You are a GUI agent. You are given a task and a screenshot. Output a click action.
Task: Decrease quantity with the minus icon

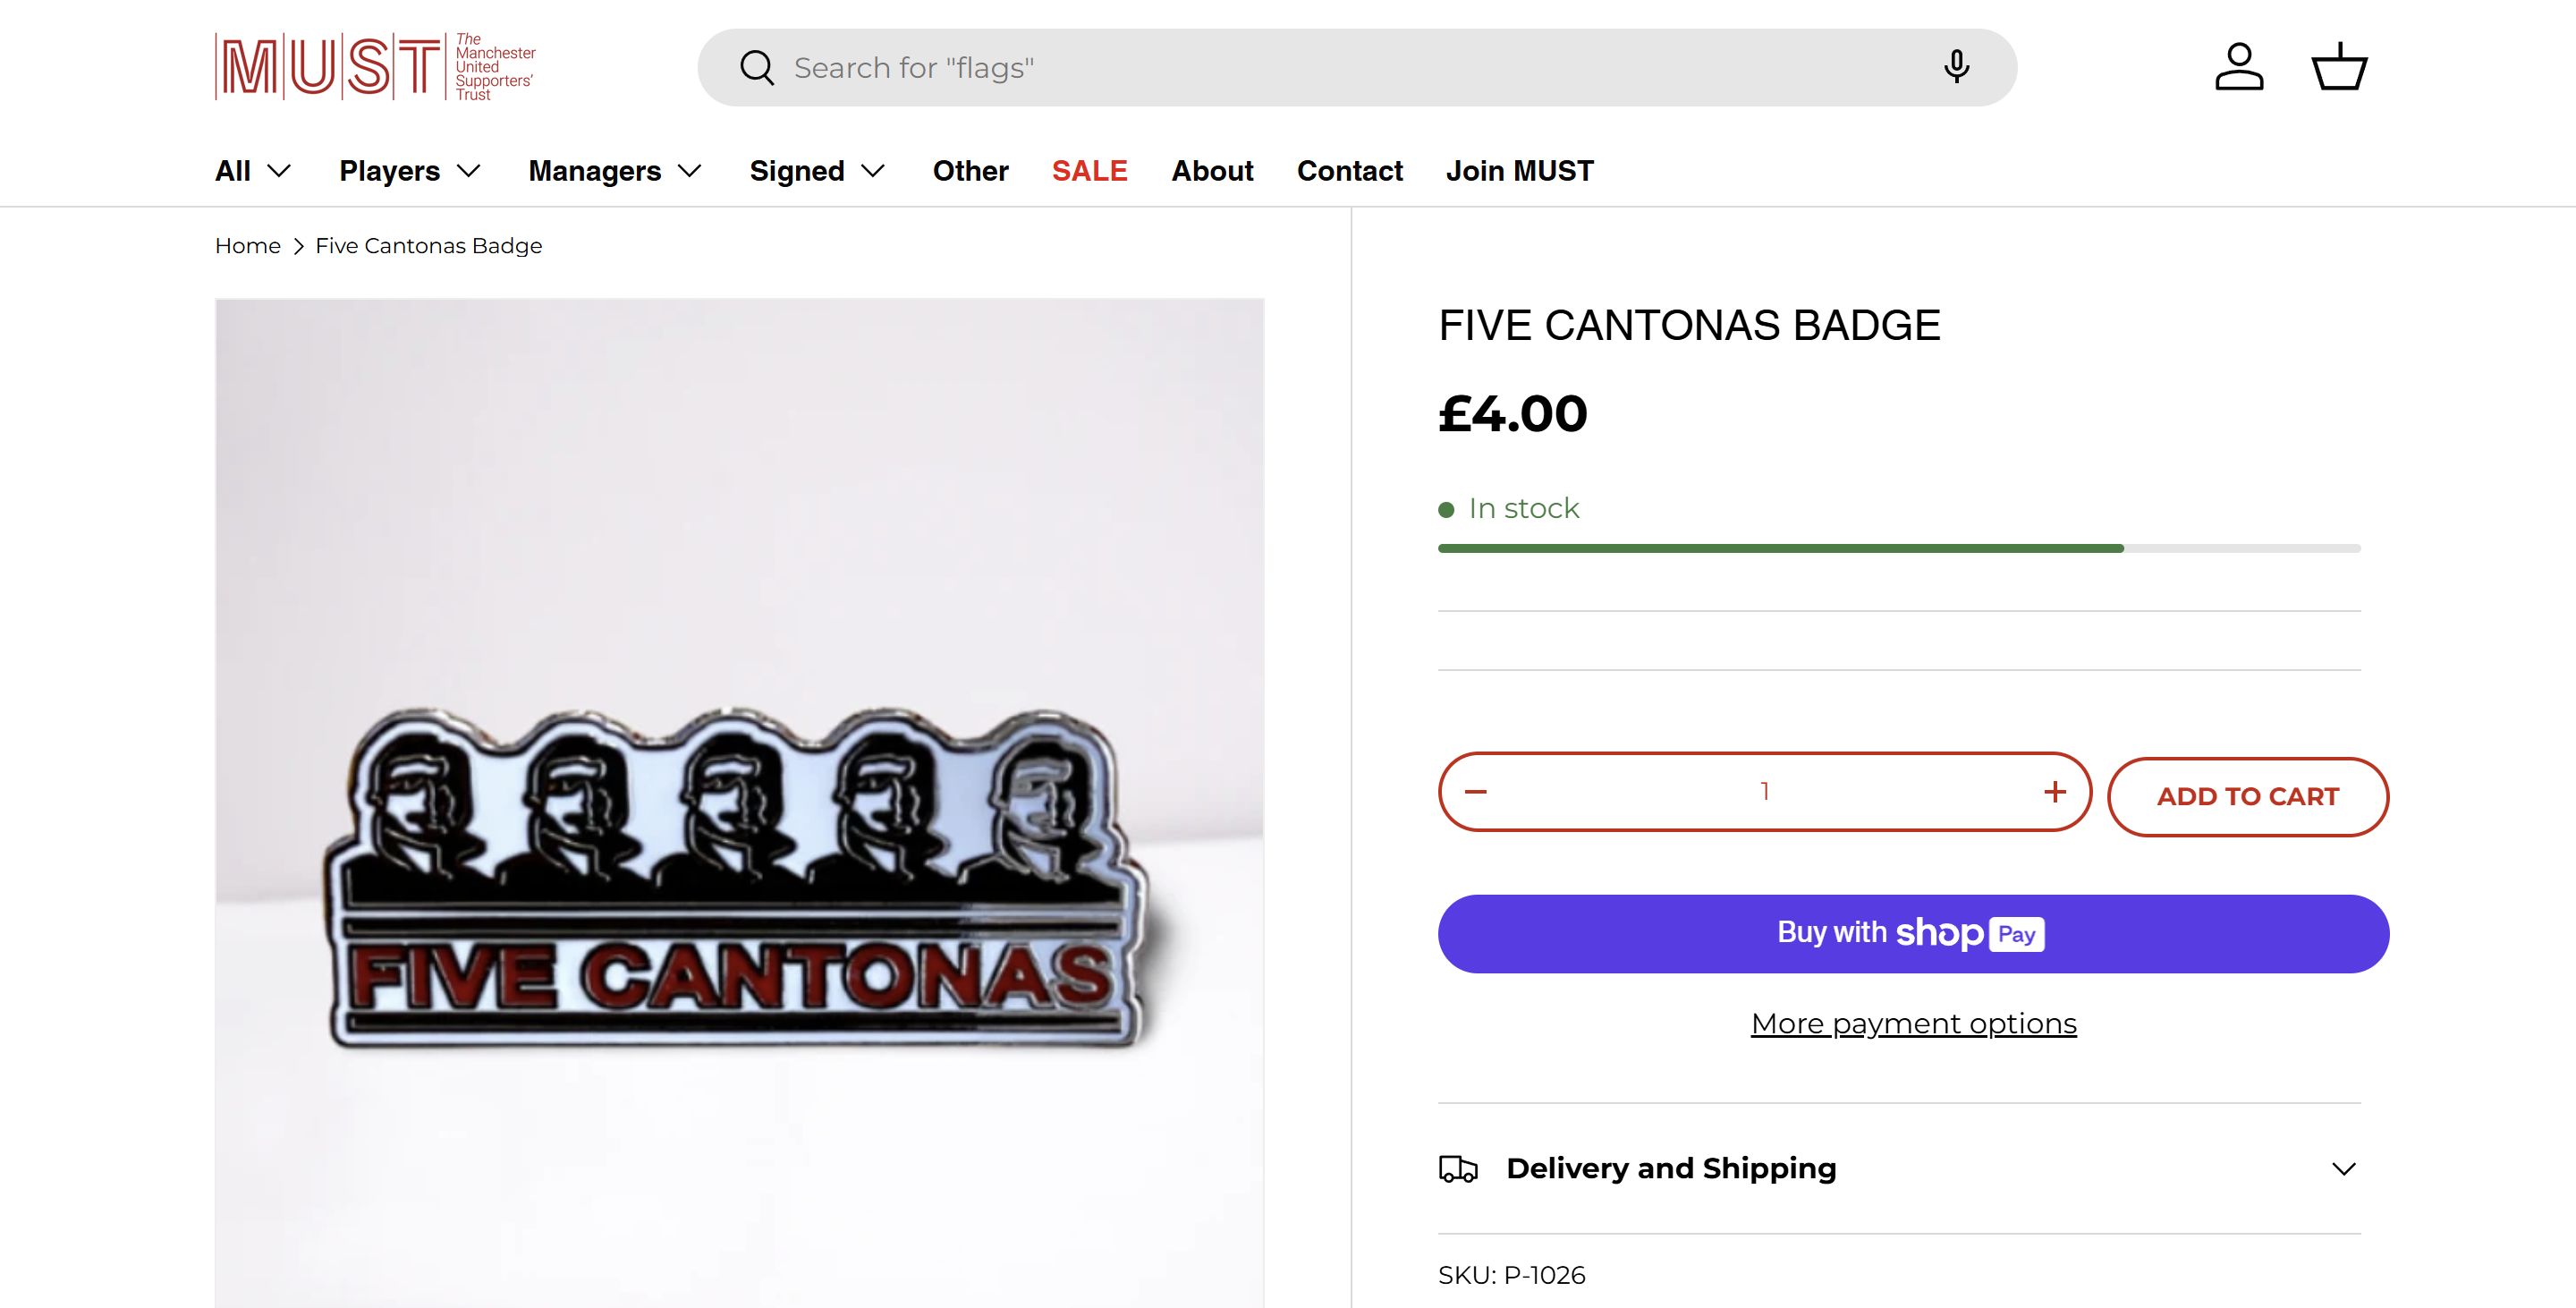1476,792
